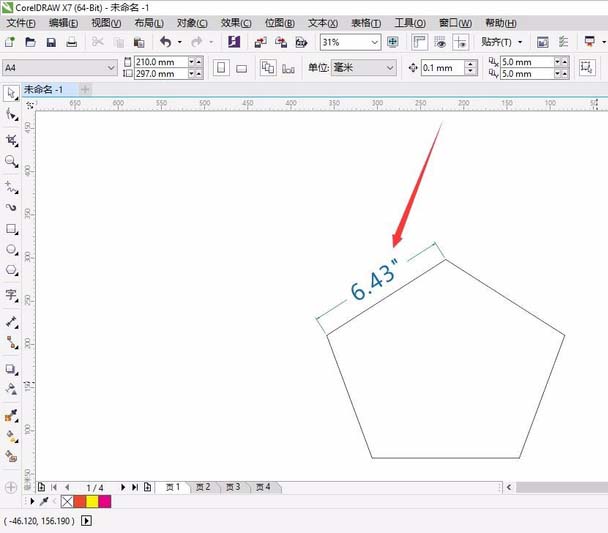608x533 pixels.
Task: Select the Pick tool
Action: coord(11,93)
